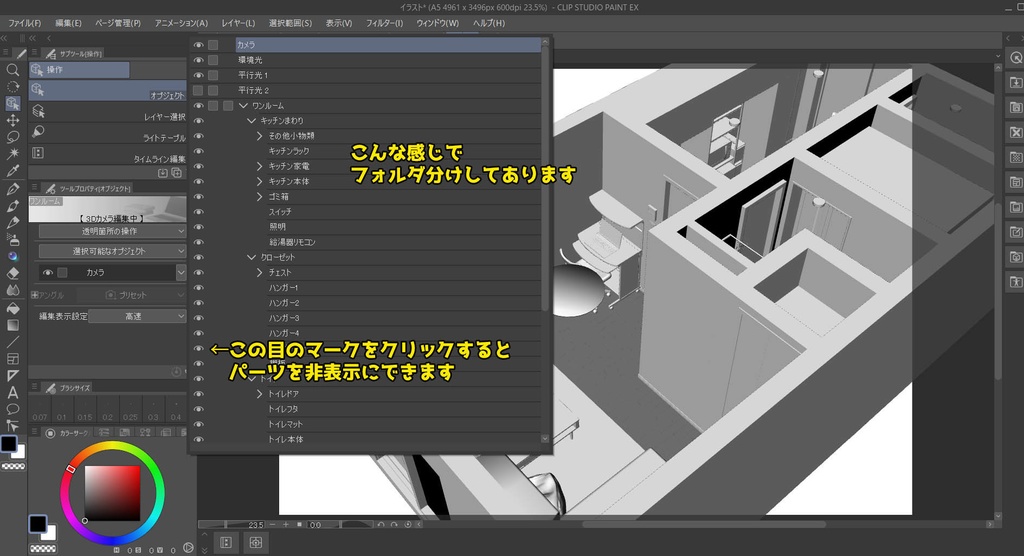Select the Zoom magnifier tool
Image resolution: width=1024 pixels, height=556 pixels.
coord(12,69)
